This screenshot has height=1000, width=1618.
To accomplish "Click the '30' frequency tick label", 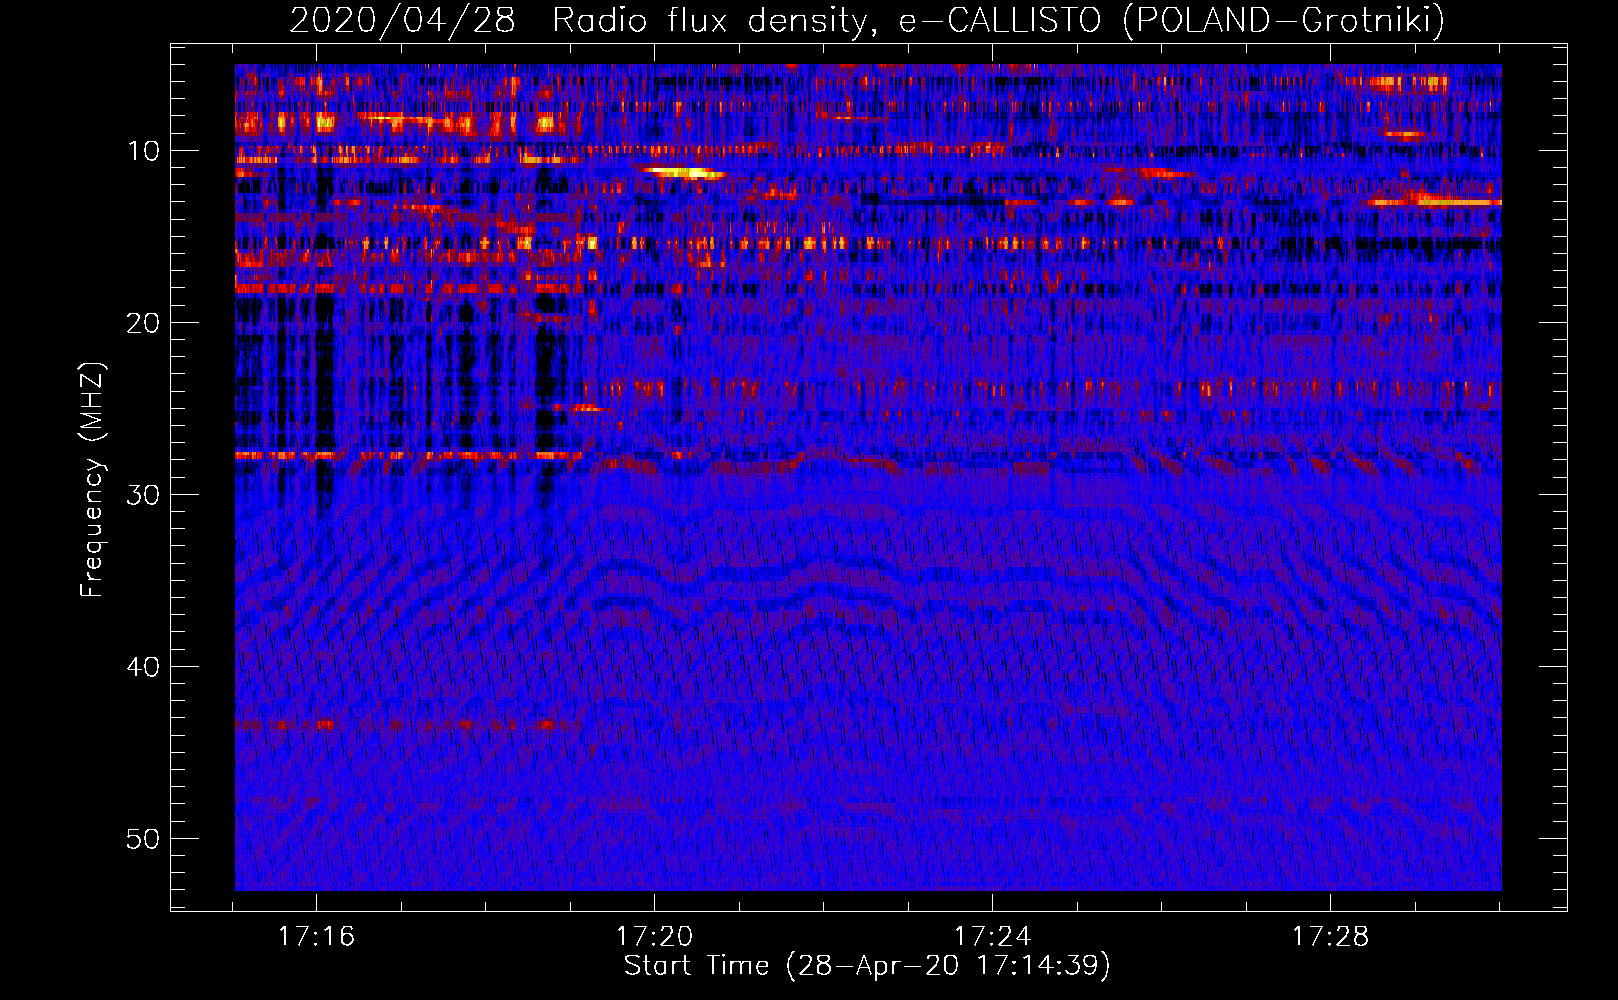I will (x=144, y=495).
